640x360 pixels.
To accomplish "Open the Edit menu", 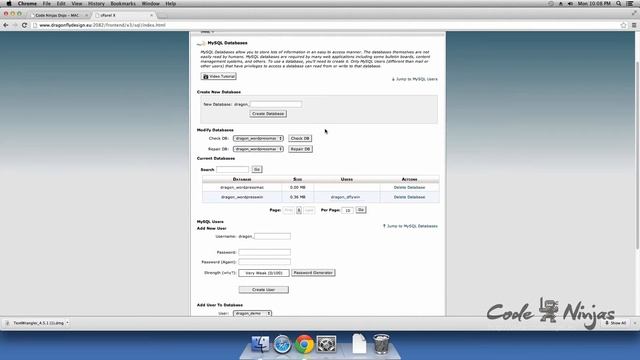I will 61,3.
